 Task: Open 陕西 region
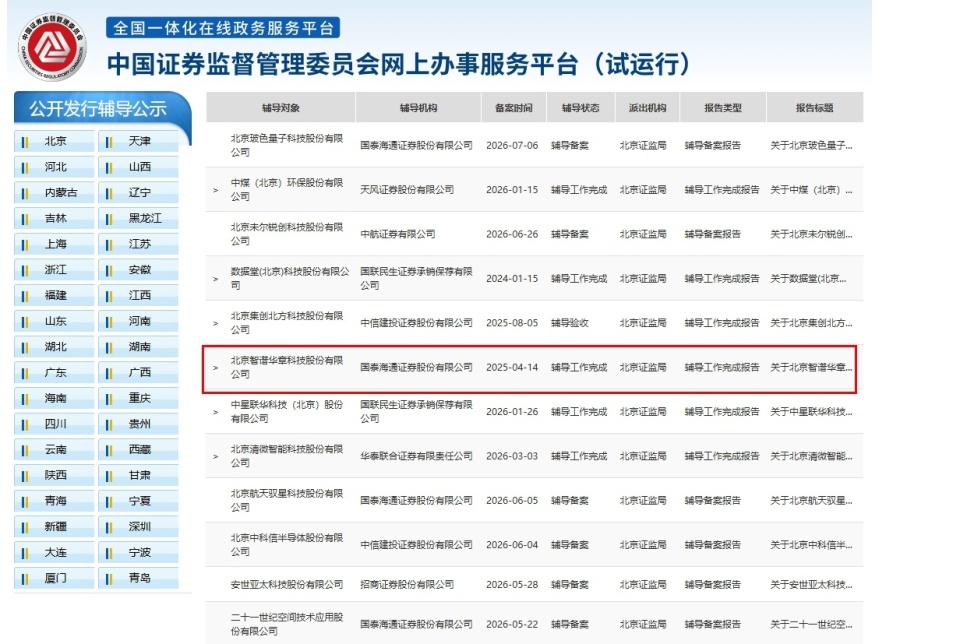(x=54, y=476)
